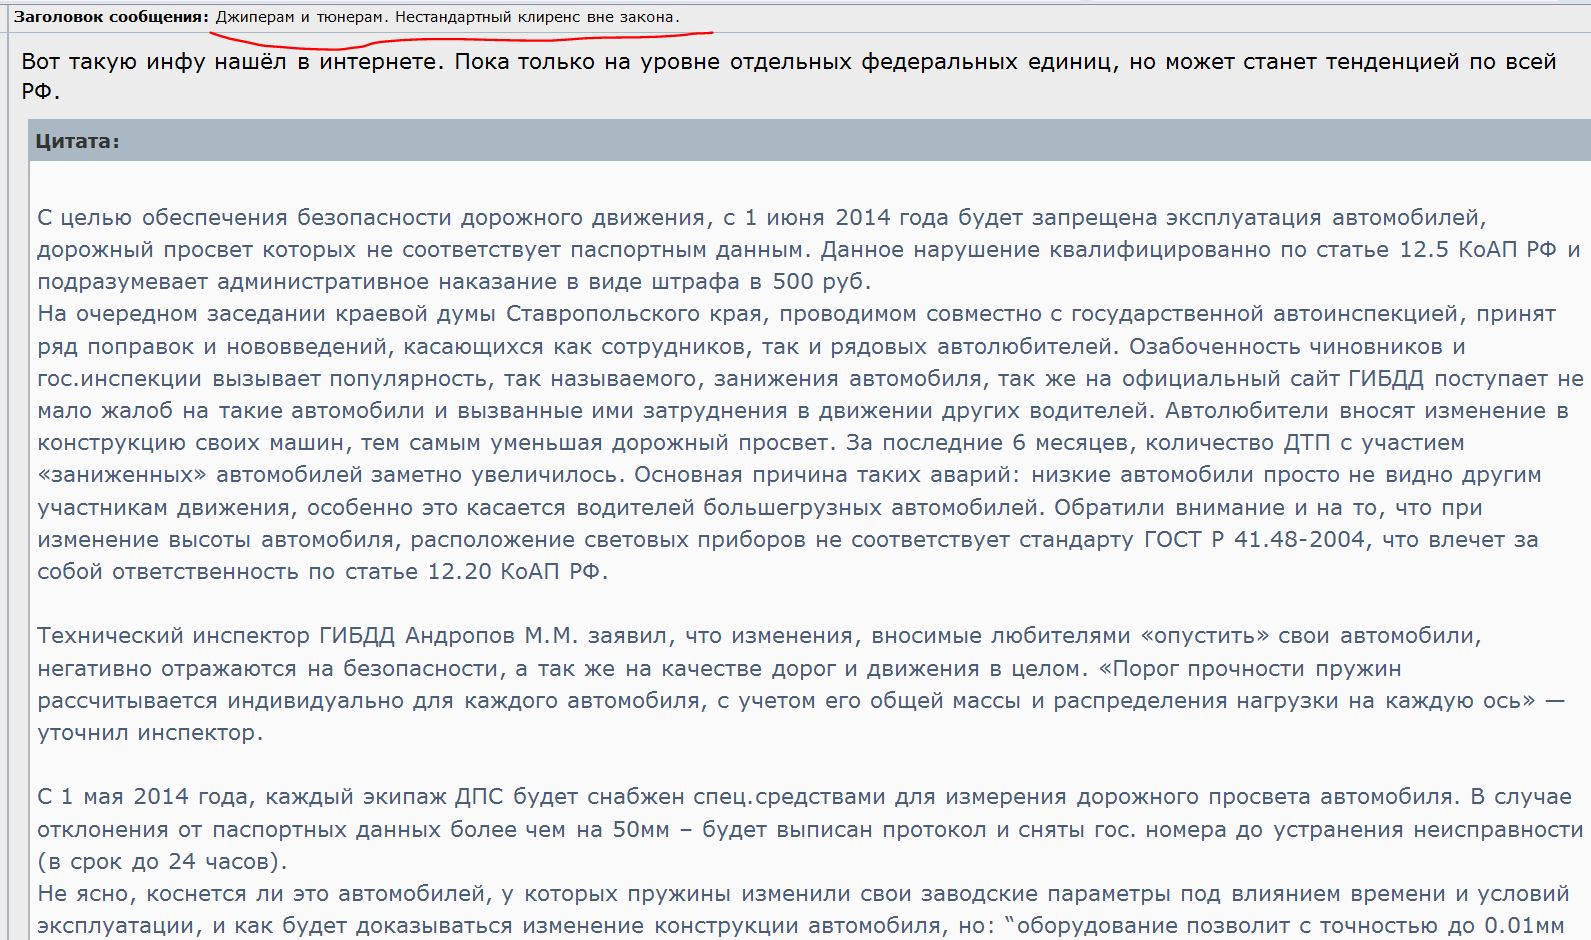Click the red hand-drawn underline under the title
The height and width of the screenshot is (940, 1591).
tap(460, 40)
